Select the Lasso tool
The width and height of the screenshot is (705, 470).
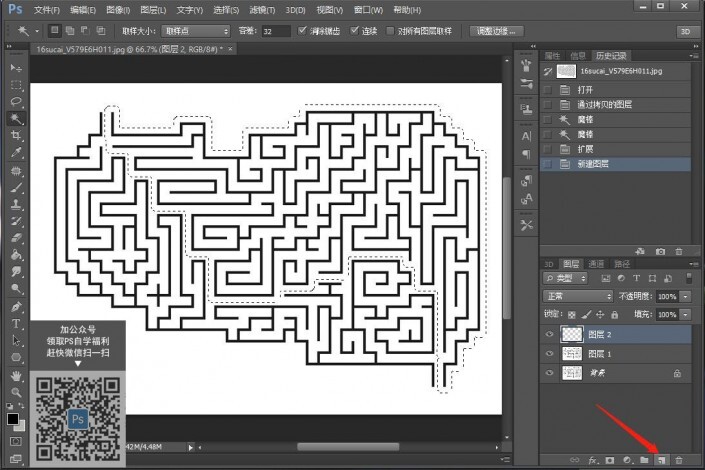tap(16, 101)
